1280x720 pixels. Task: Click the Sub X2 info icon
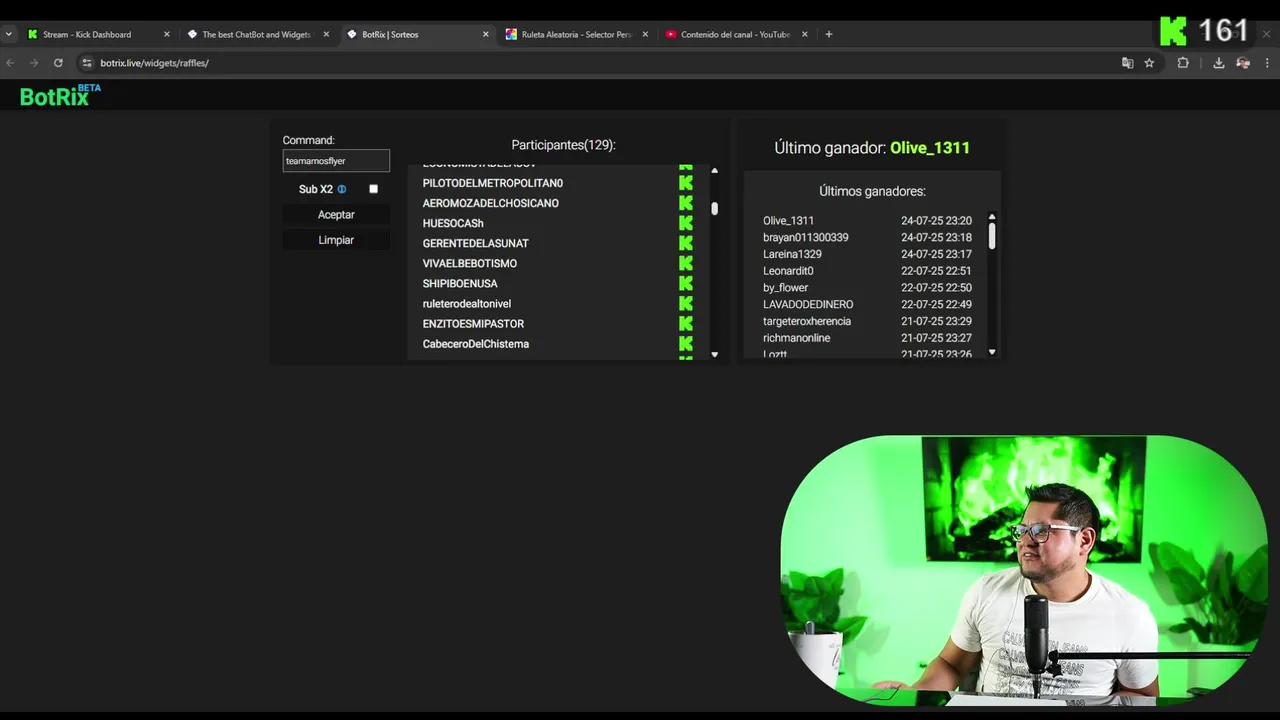pyautogui.click(x=342, y=189)
